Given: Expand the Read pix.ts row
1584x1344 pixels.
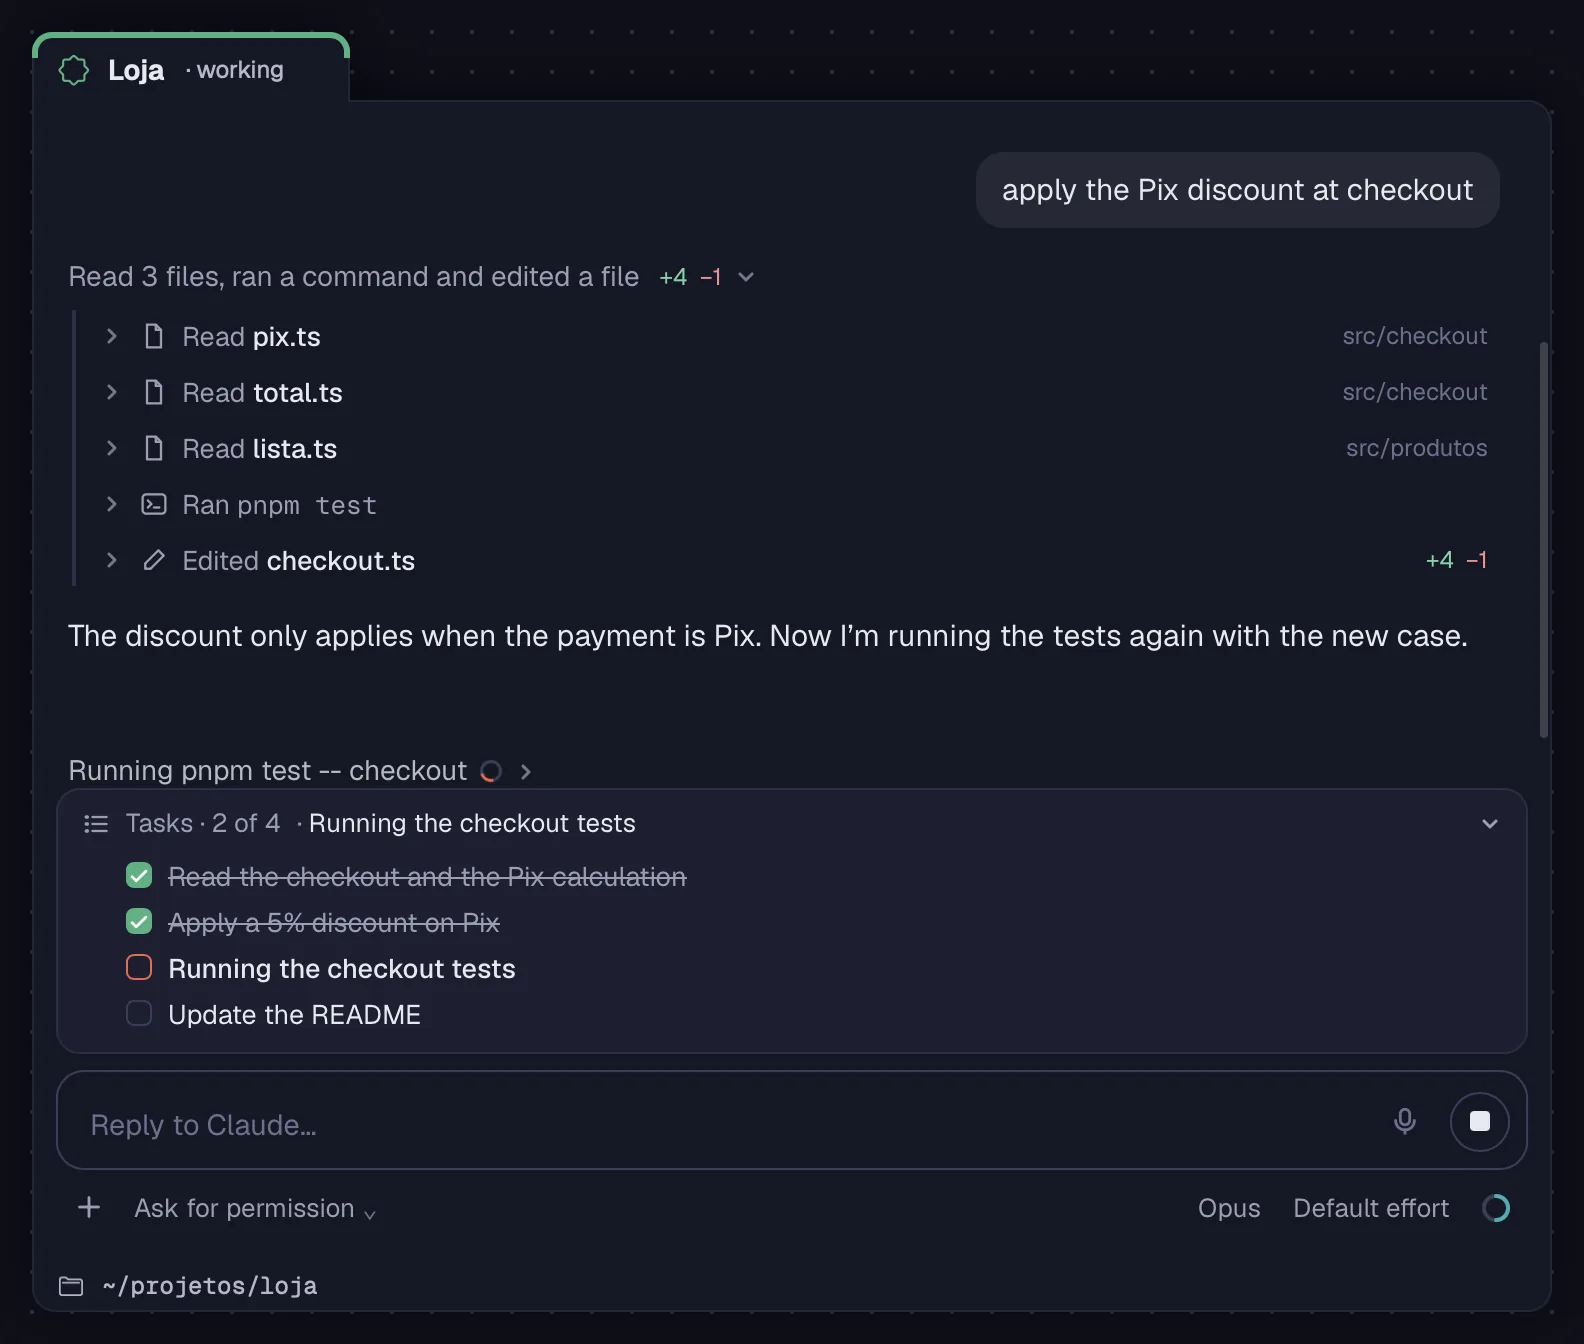Looking at the screenshot, I should (111, 336).
